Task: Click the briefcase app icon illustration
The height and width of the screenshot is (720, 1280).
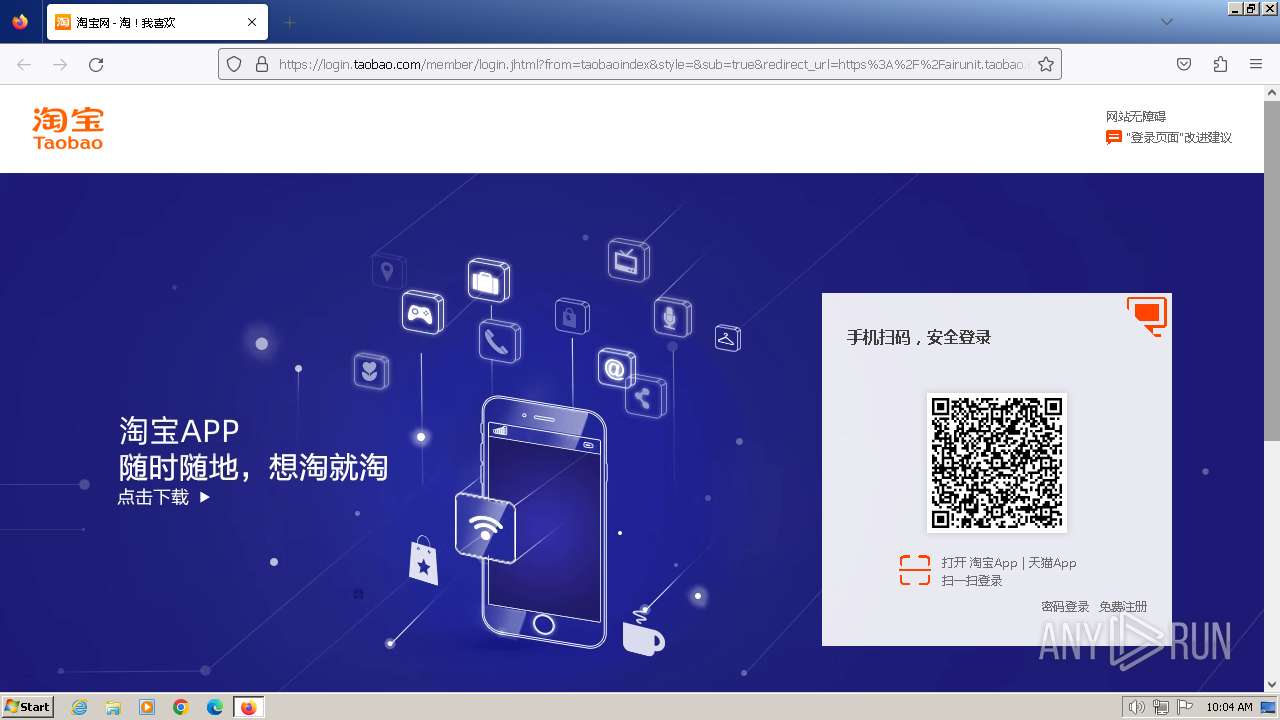Action: [x=488, y=280]
